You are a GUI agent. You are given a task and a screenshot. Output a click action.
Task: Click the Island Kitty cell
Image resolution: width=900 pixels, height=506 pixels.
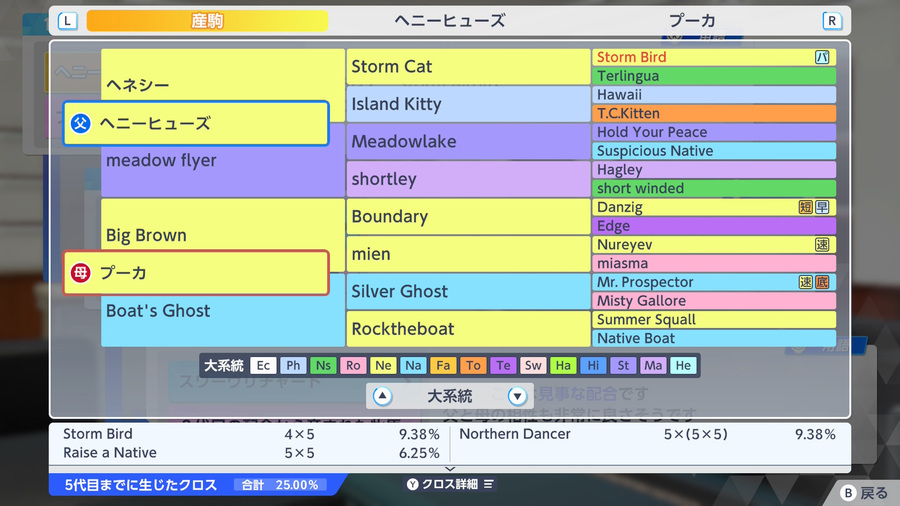coord(468,104)
